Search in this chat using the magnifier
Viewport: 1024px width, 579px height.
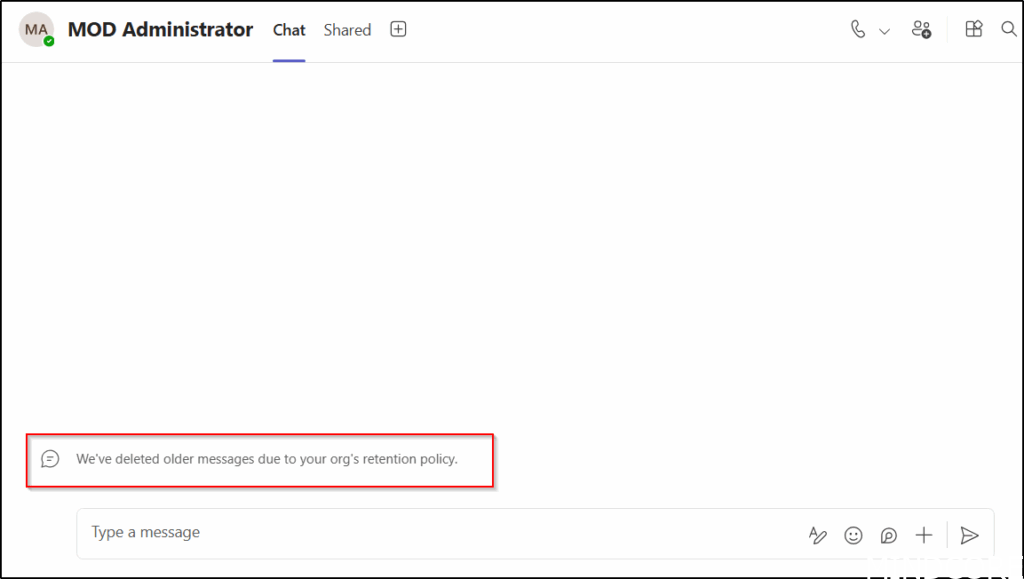click(1009, 30)
